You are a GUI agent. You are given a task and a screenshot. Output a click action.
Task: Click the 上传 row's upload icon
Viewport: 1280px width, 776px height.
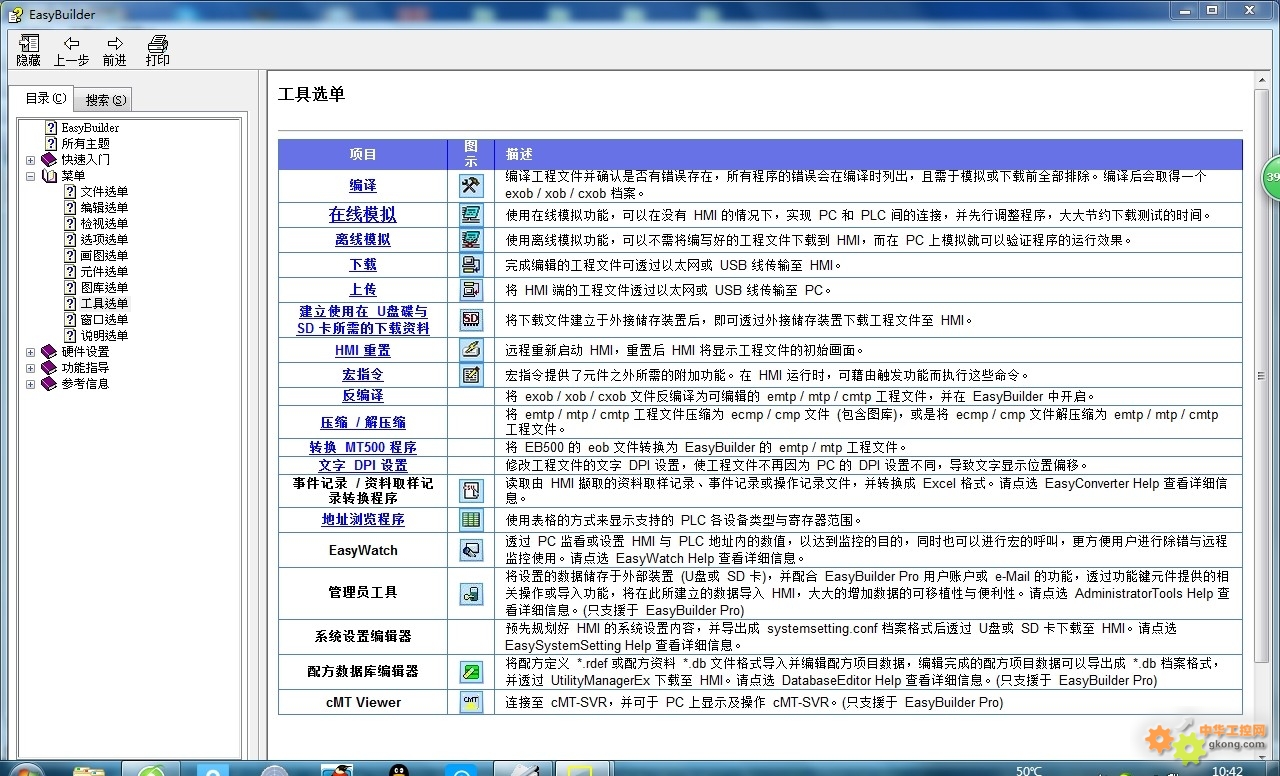tap(471, 290)
